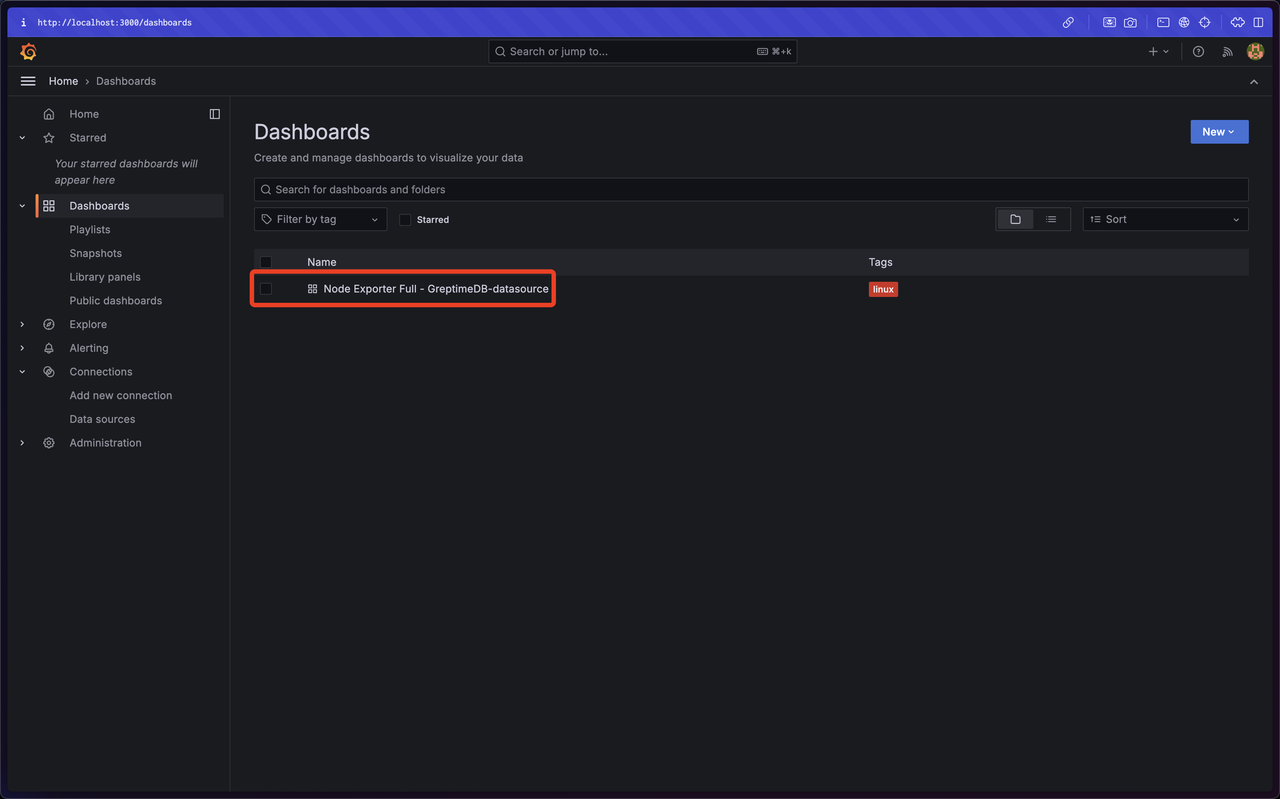Screen dimensions: 1280x799
Task: Open the Grafana home logo
Action: (28, 51)
